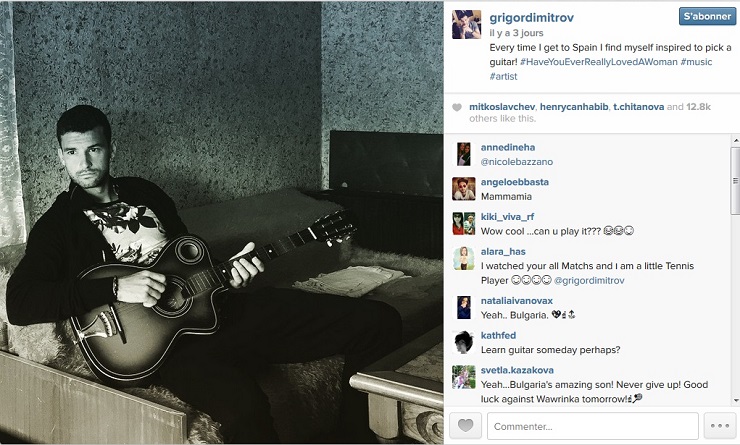Open the three-dots more options button
Viewport: 740px width, 445px height.
click(x=720, y=426)
